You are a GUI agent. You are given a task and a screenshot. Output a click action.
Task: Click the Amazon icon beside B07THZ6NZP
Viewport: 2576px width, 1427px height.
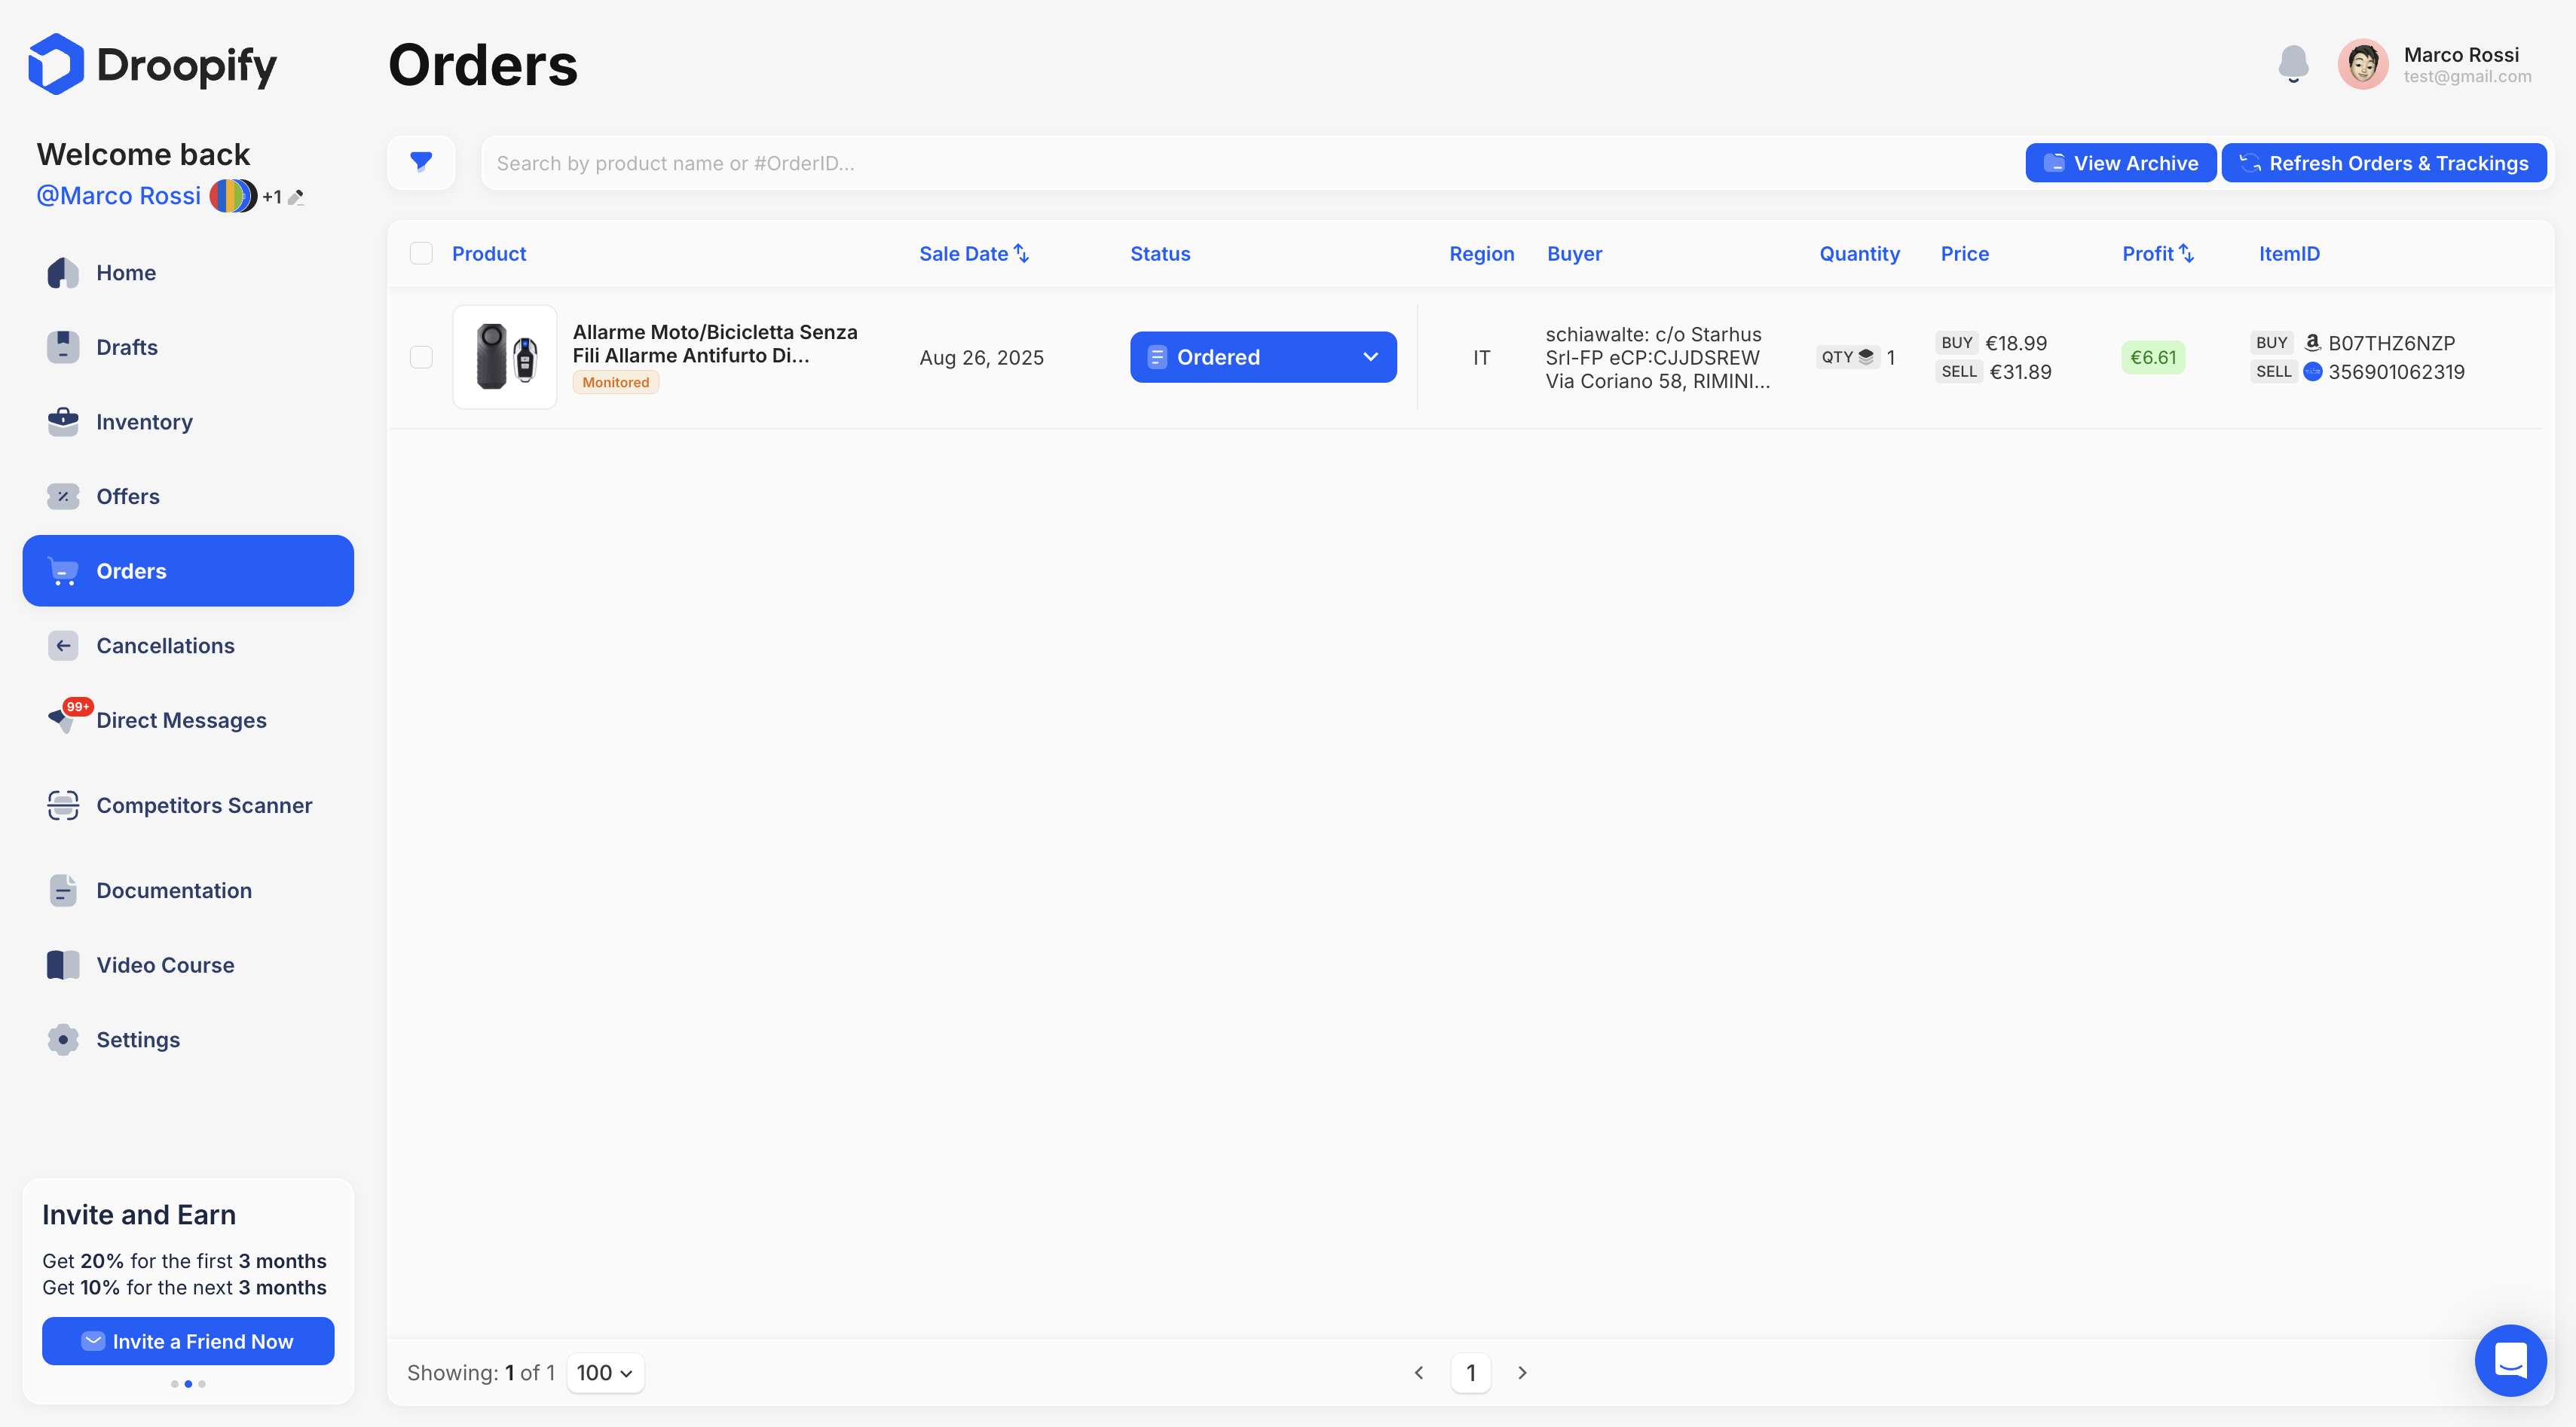2312,342
